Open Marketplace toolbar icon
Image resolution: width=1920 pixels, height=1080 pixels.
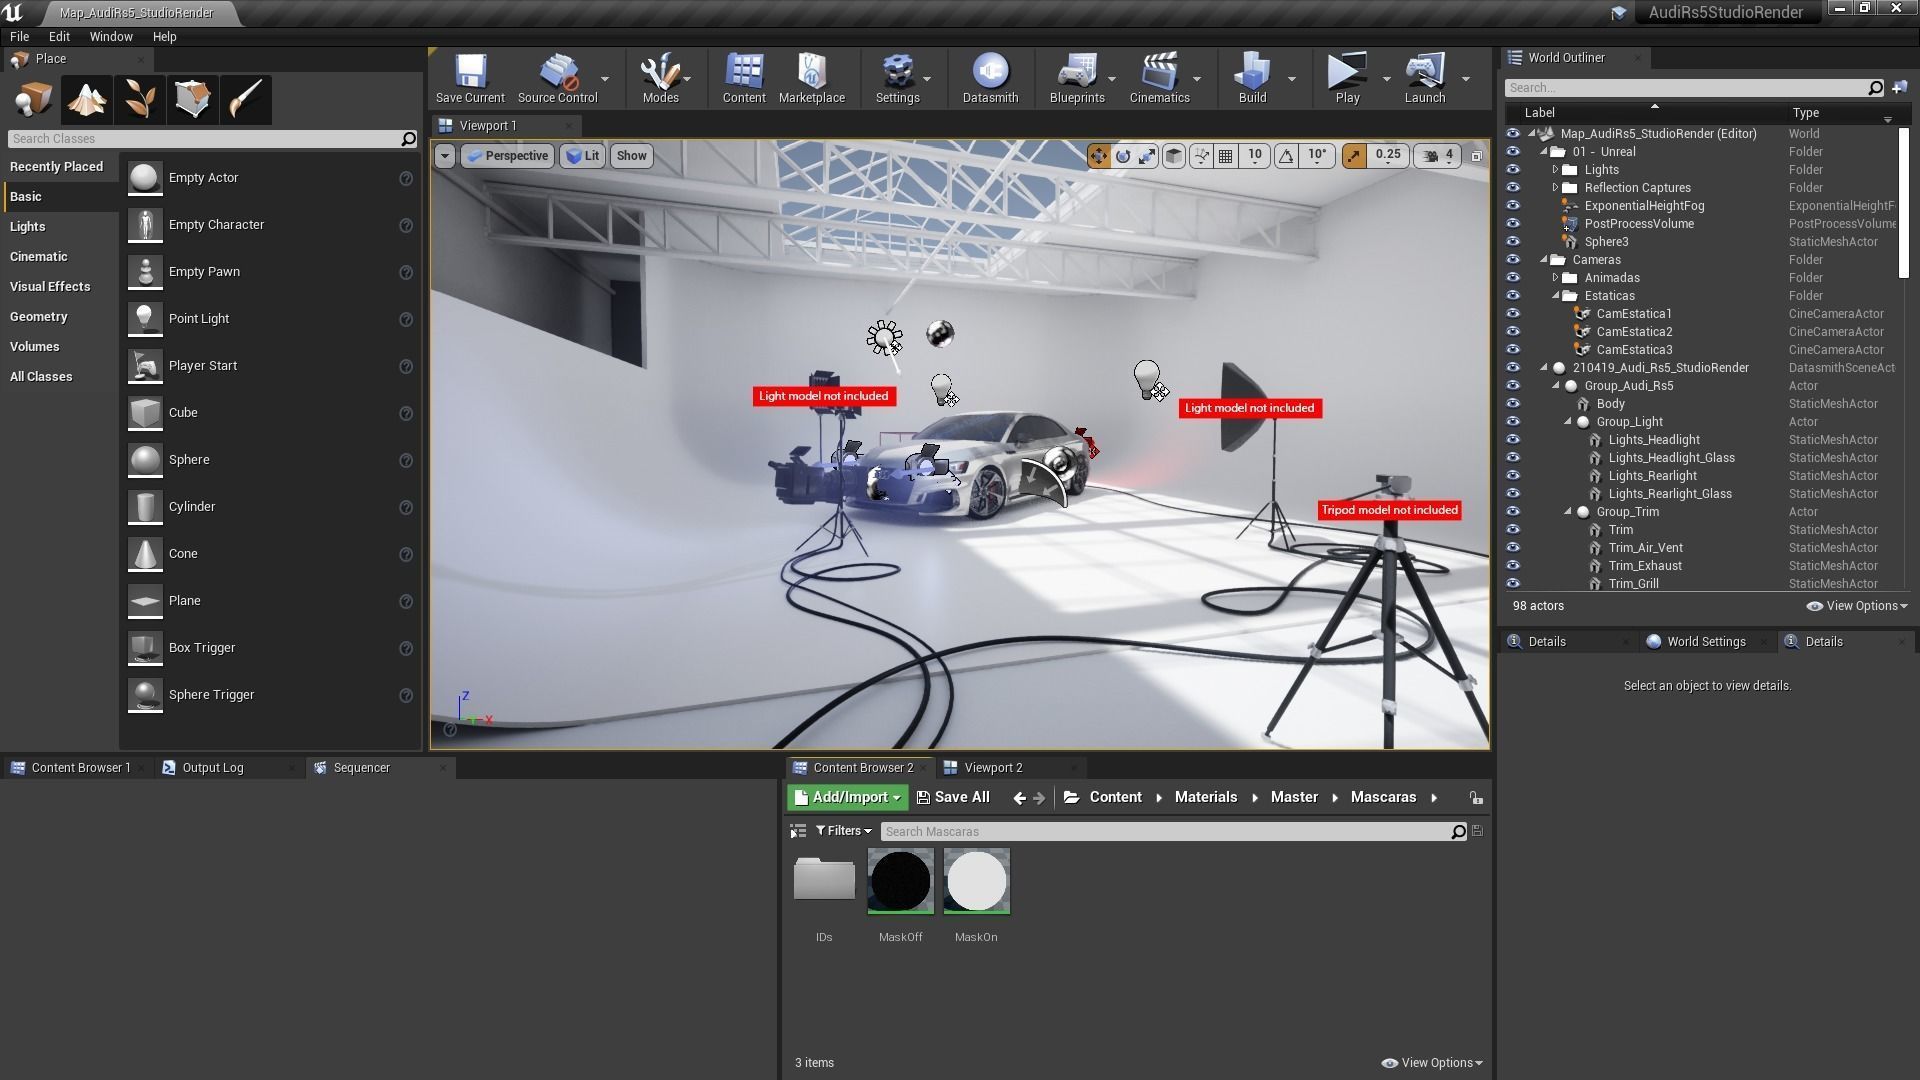pyautogui.click(x=811, y=79)
